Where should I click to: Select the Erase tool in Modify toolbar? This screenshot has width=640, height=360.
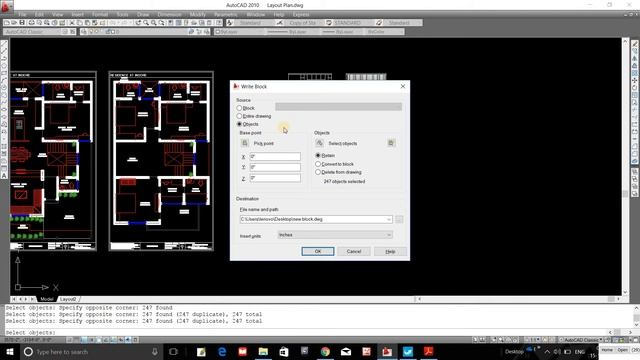[x=635, y=44]
